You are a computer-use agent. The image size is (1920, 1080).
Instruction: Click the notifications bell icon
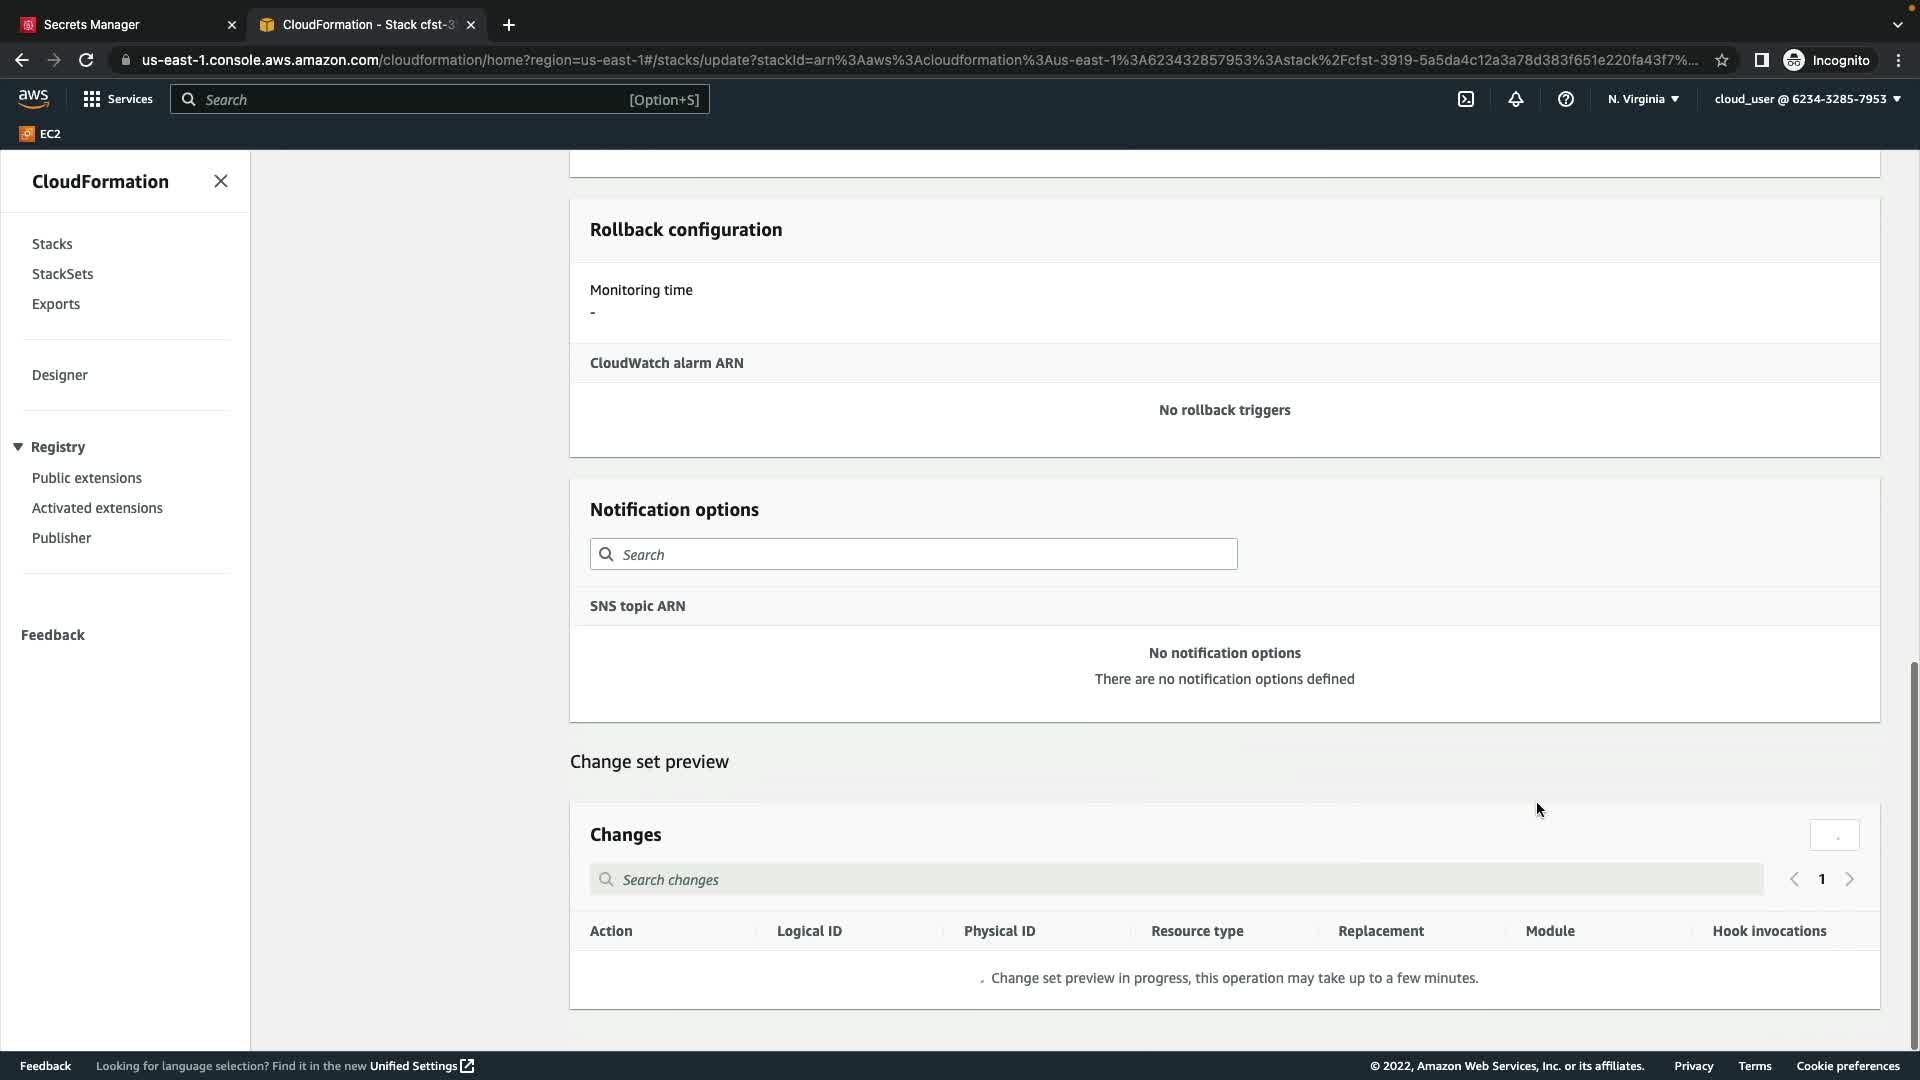tap(1516, 99)
